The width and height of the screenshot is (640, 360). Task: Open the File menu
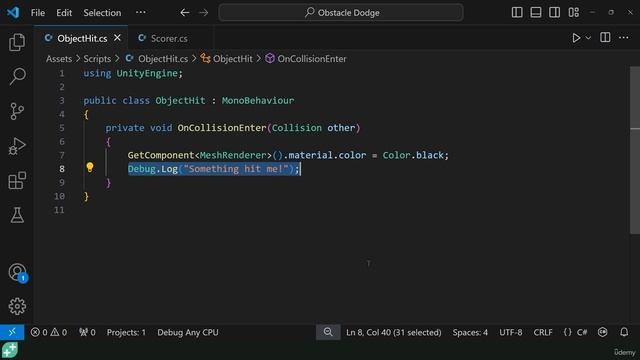click(38, 13)
